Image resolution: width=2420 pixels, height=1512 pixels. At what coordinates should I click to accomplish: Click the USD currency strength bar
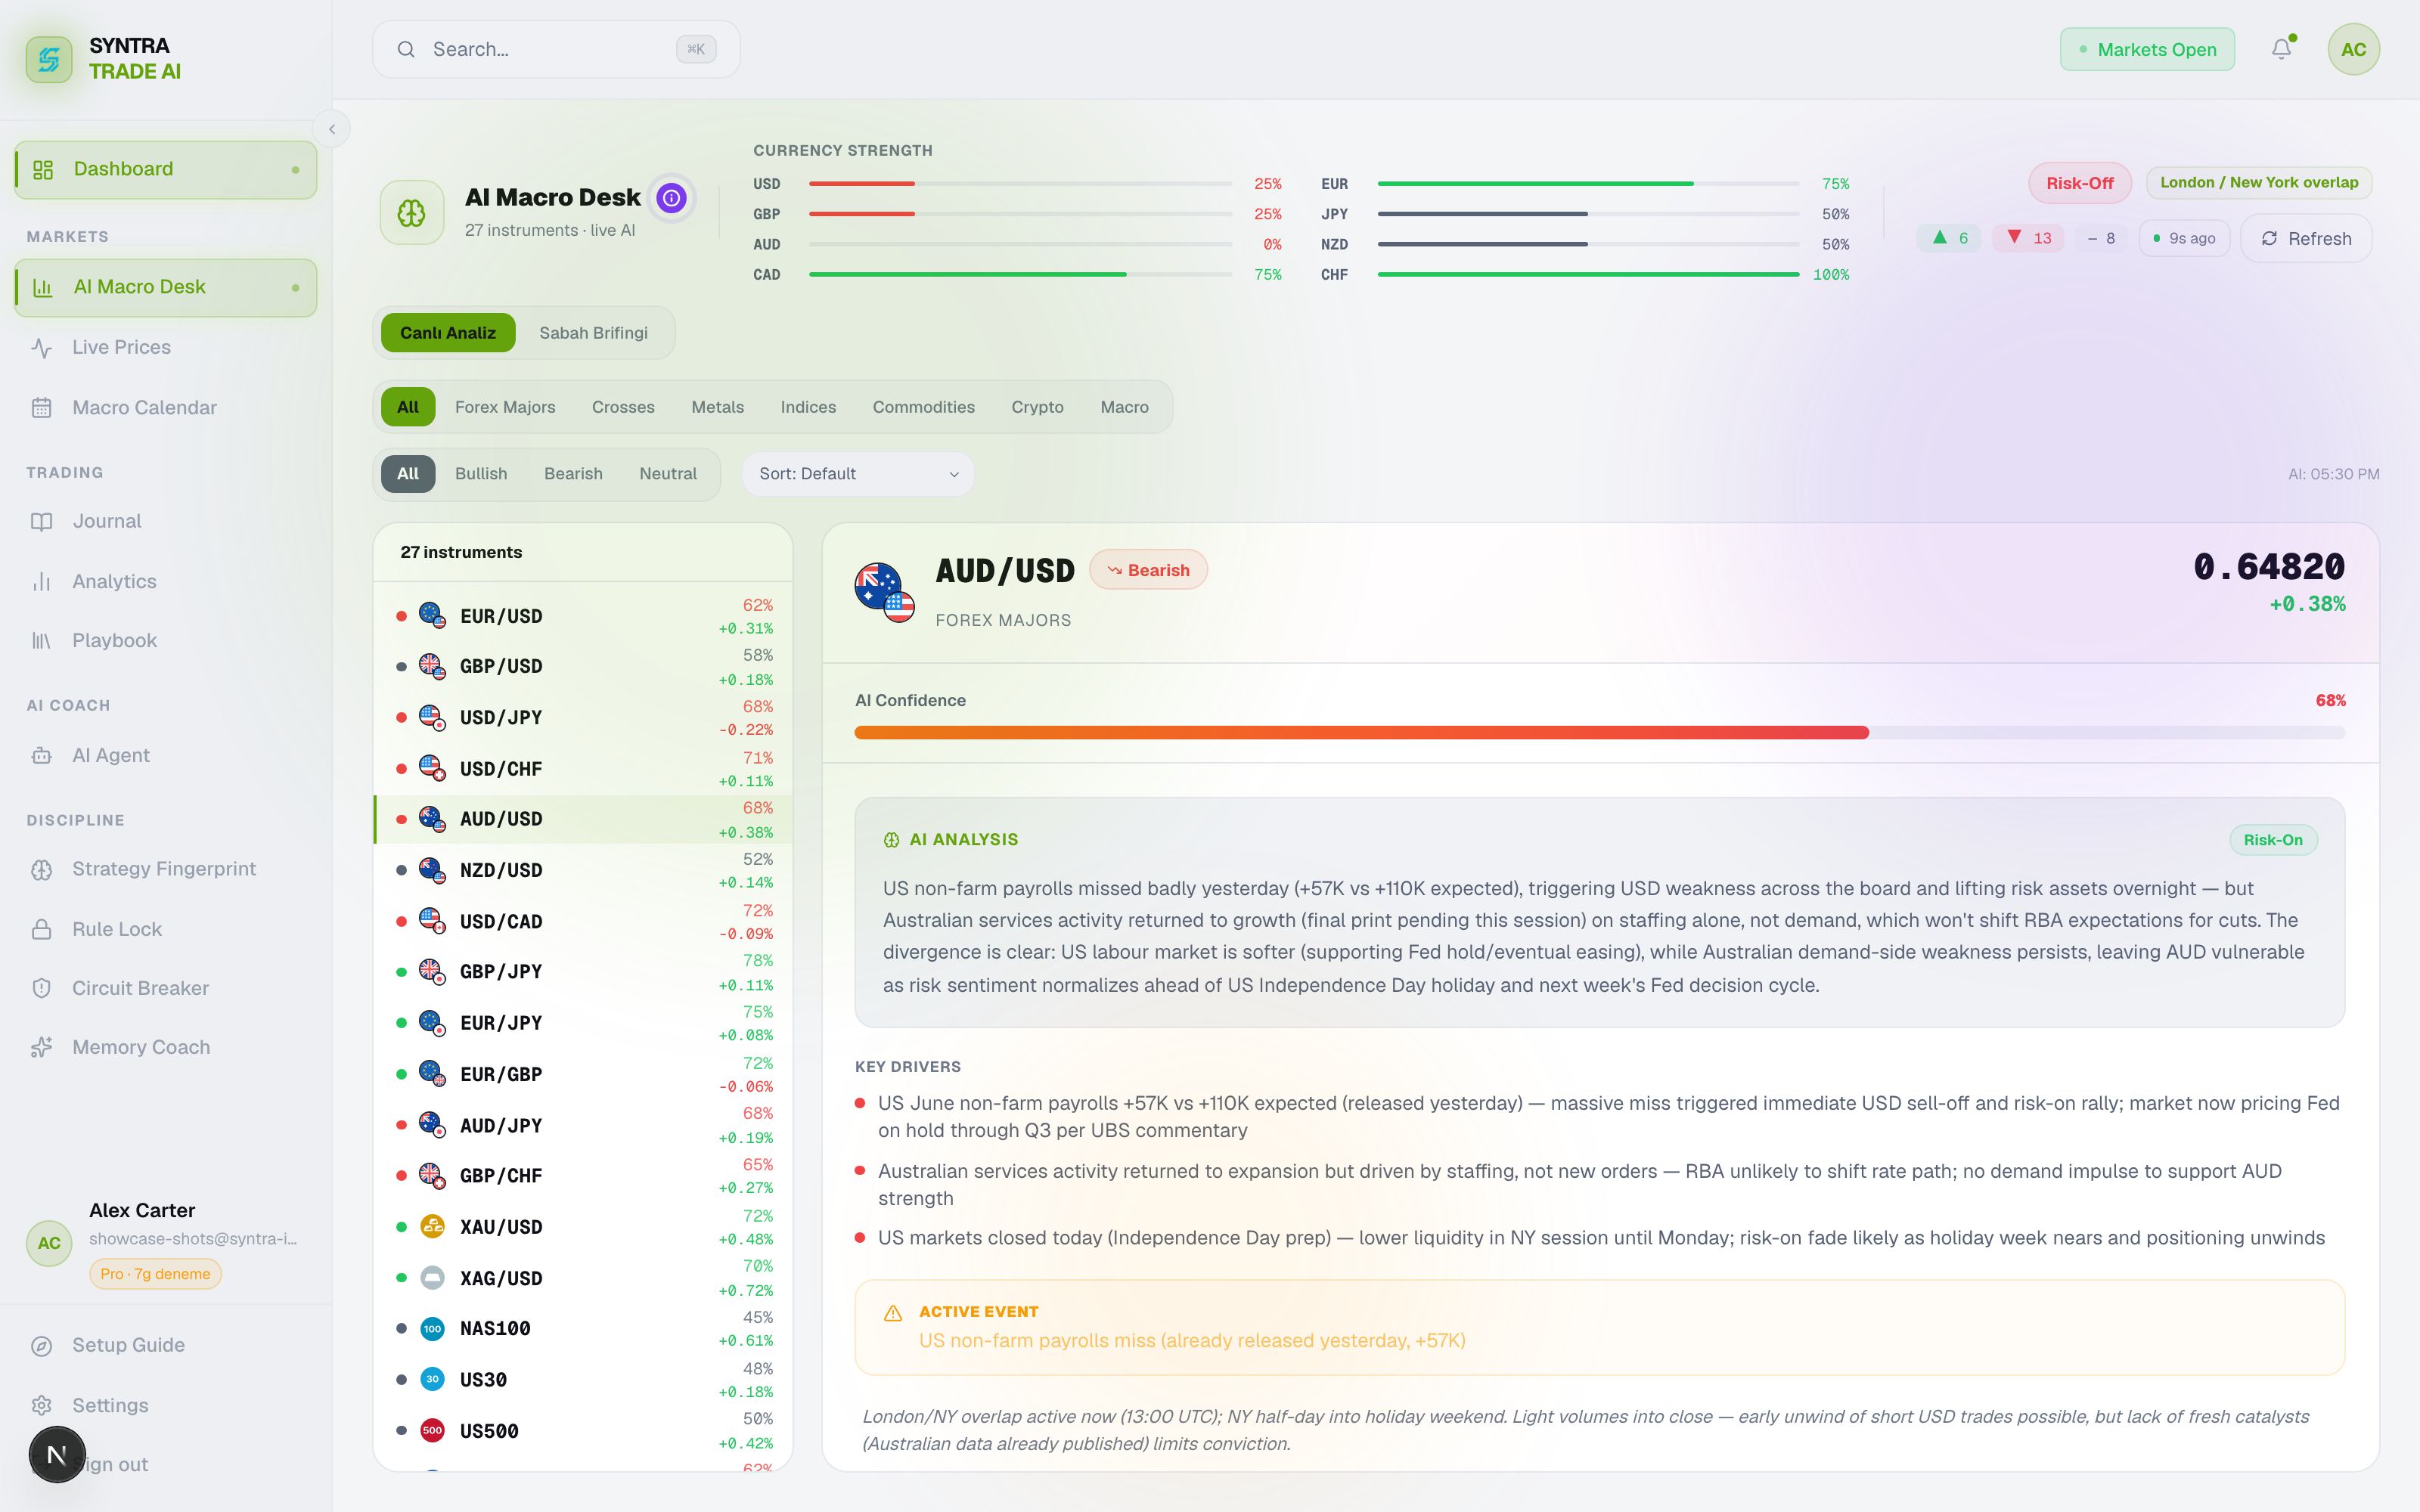[x=1020, y=184]
